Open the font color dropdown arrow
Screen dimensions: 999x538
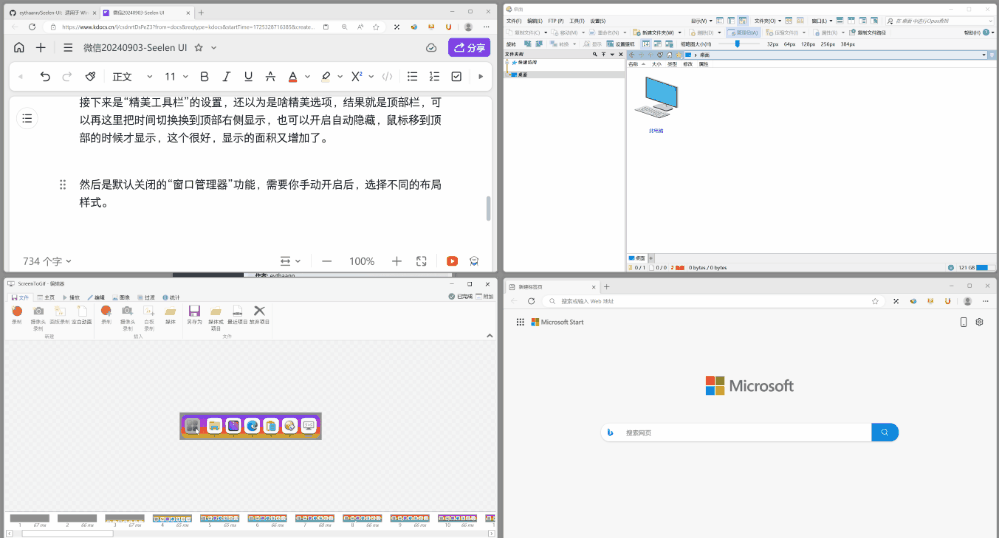pyautogui.click(x=305, y=76)
